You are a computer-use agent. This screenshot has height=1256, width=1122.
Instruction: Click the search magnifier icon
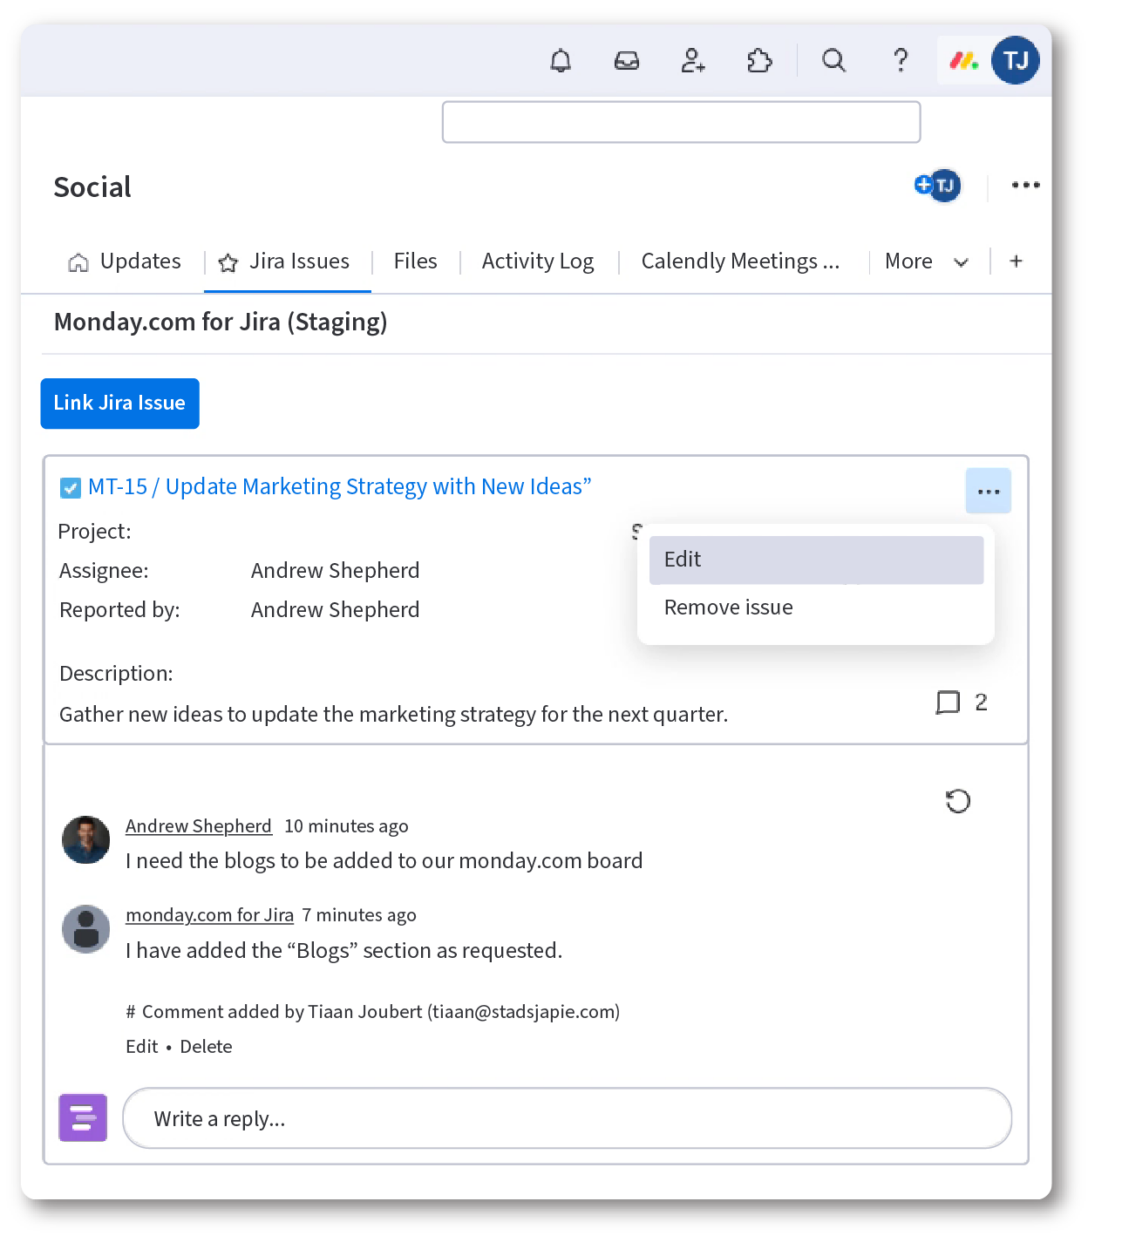(x=834, y=61)
